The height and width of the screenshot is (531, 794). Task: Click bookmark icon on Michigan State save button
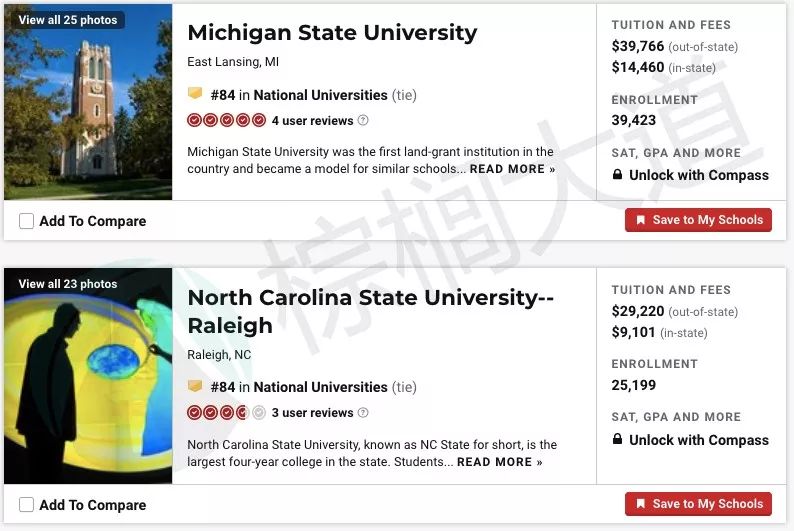pyautogui.click(x=641, y=220)
